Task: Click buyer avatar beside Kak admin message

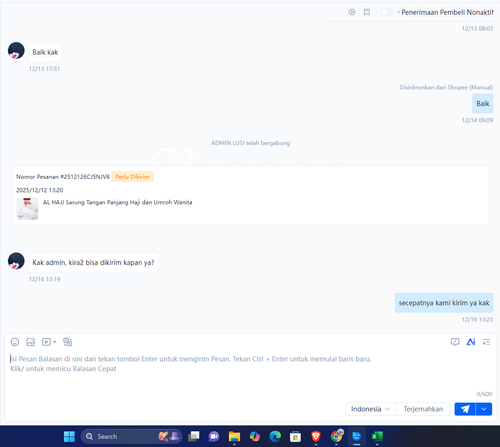Action: 16,261
